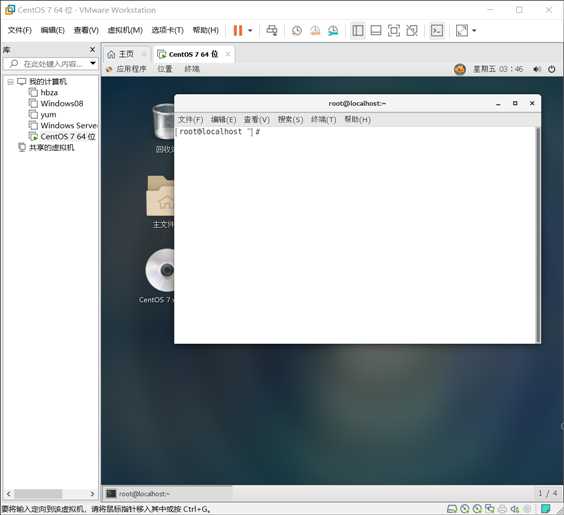Toggle thumbnail bar view icon

point(376,31)
